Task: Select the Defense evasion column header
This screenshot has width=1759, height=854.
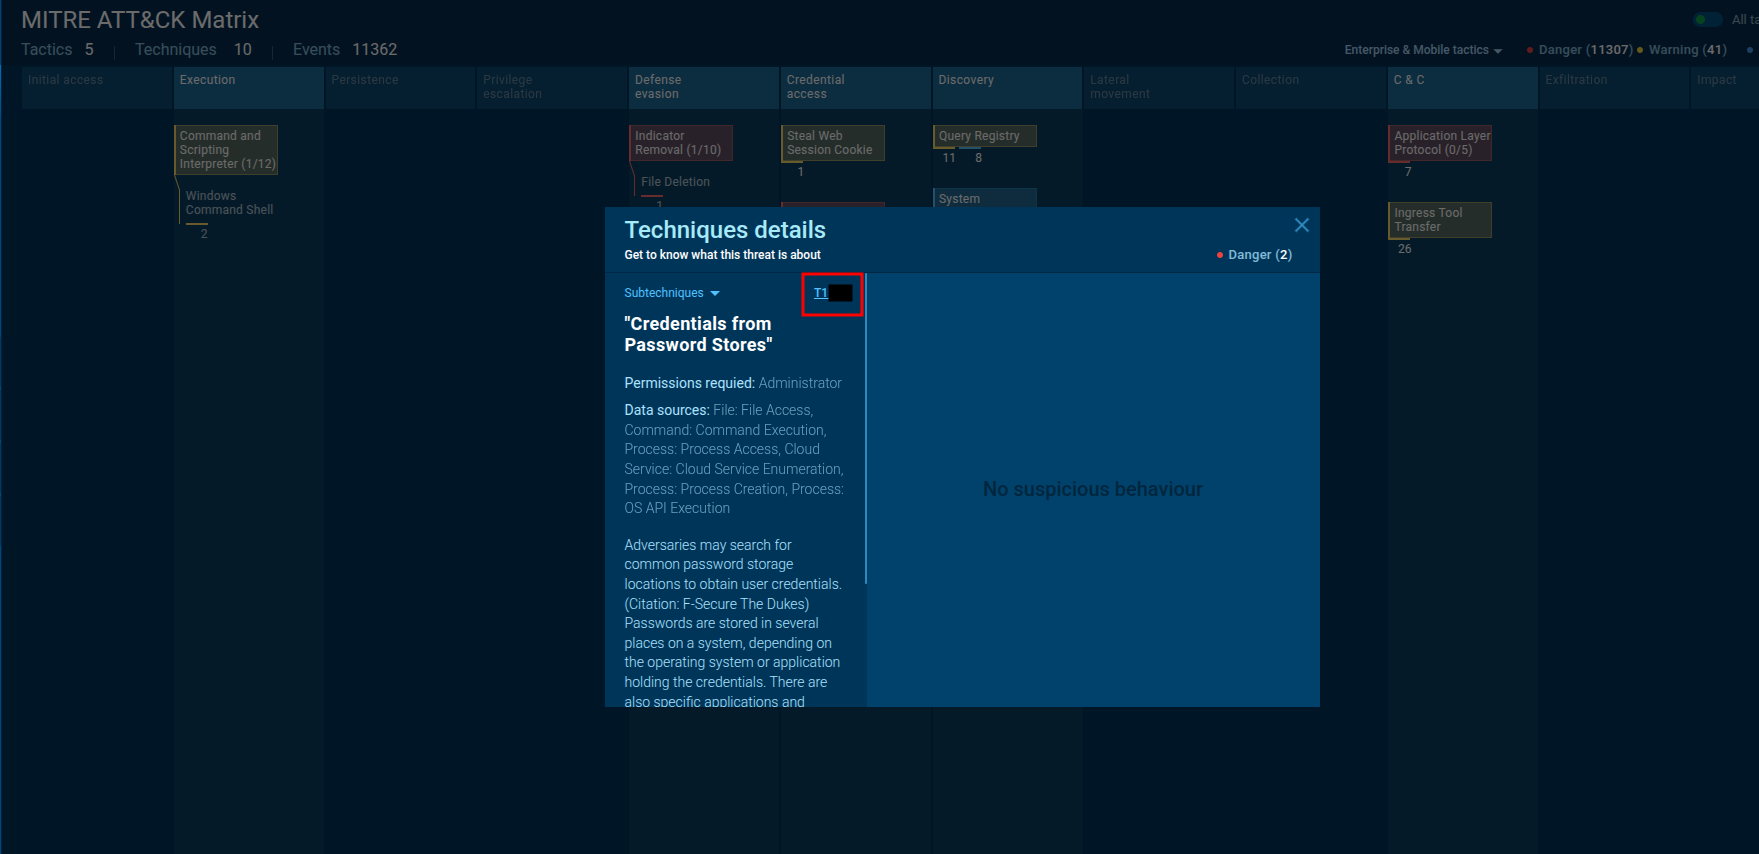Action: click(703, 88)
